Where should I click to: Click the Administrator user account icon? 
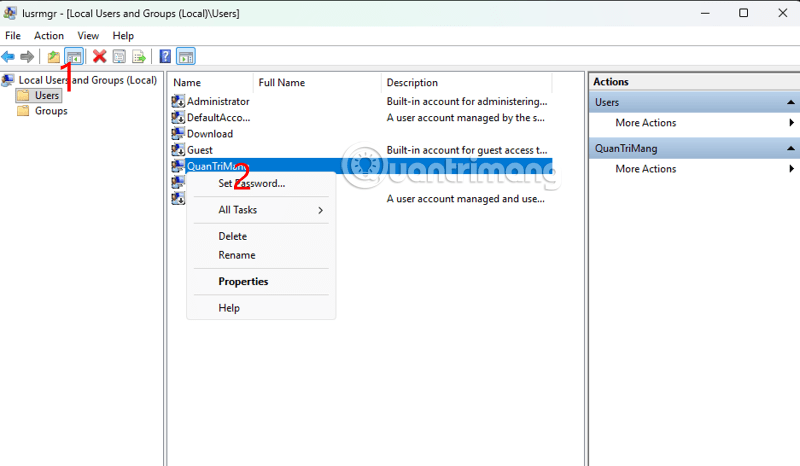click(178, 101)
